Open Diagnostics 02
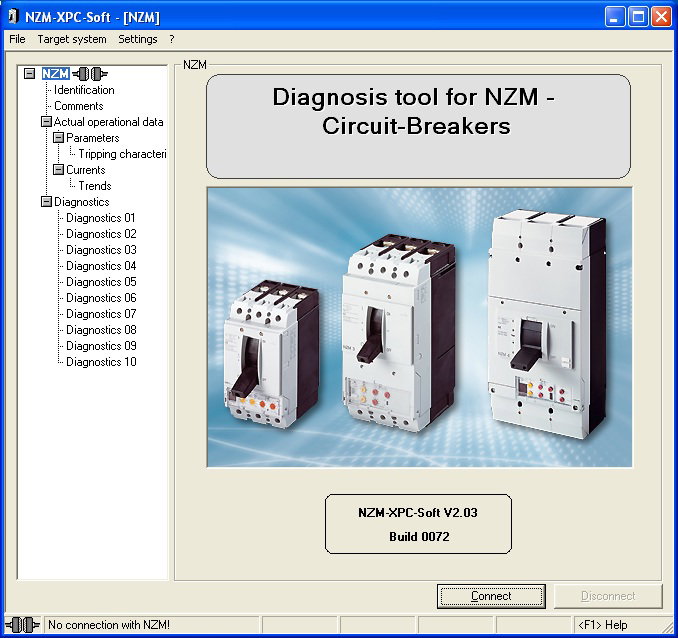Screen dimensions: 678x638 101,234
